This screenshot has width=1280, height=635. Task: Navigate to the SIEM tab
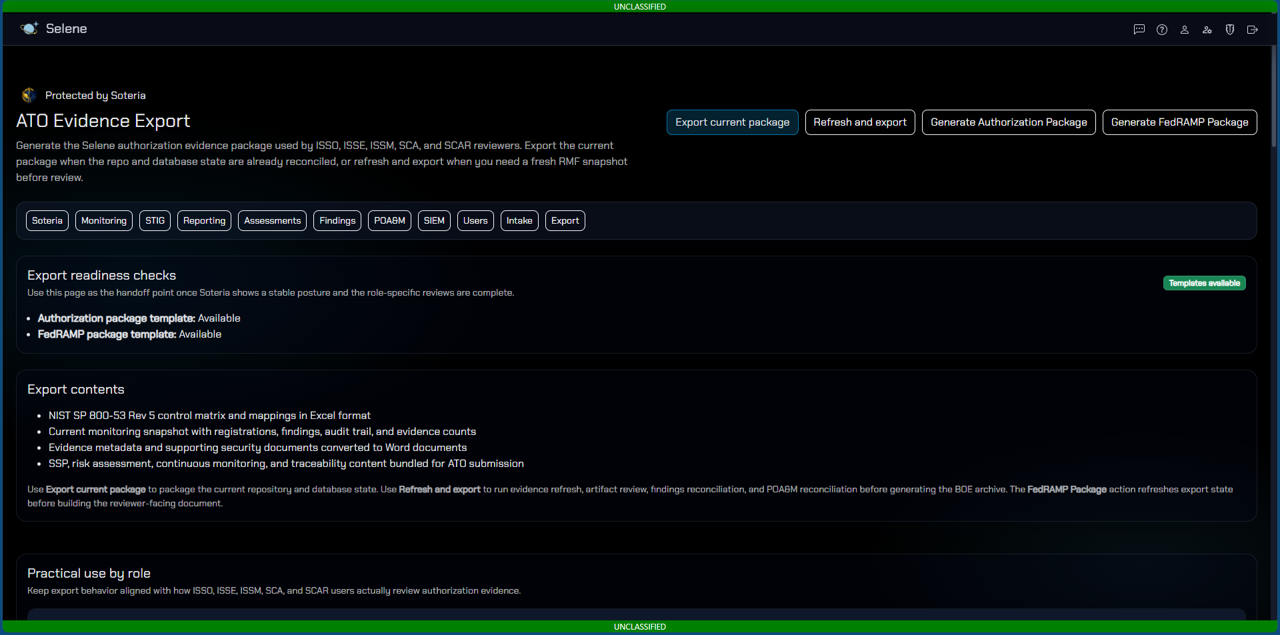pos(434,221)
